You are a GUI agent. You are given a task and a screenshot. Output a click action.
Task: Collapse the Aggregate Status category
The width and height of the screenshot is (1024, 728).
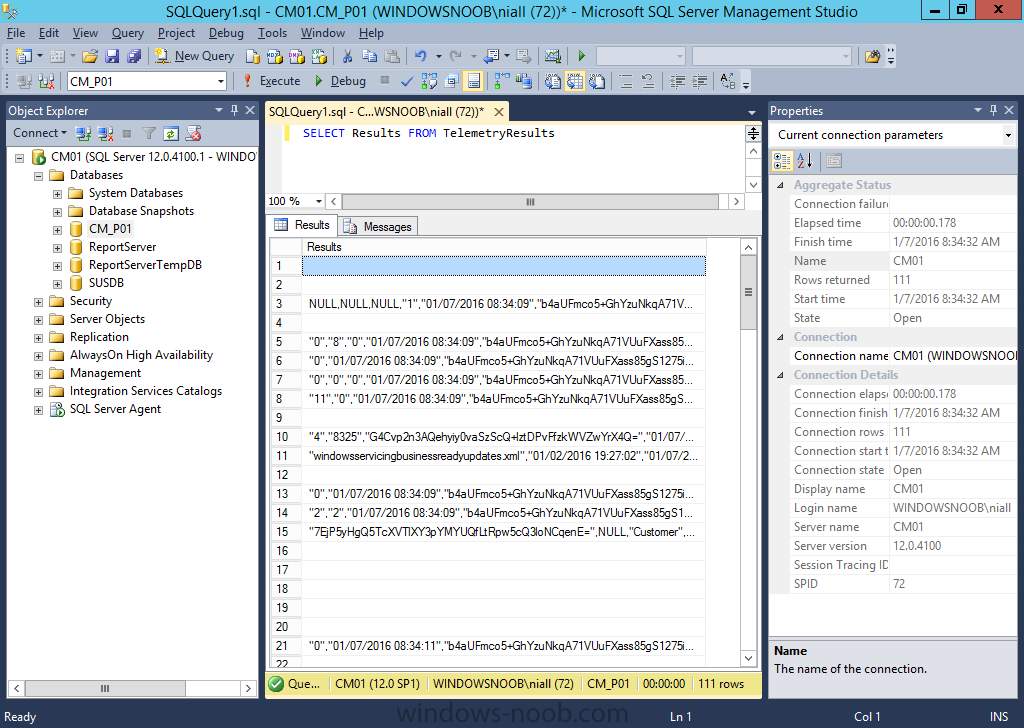[x=780, y=185]
